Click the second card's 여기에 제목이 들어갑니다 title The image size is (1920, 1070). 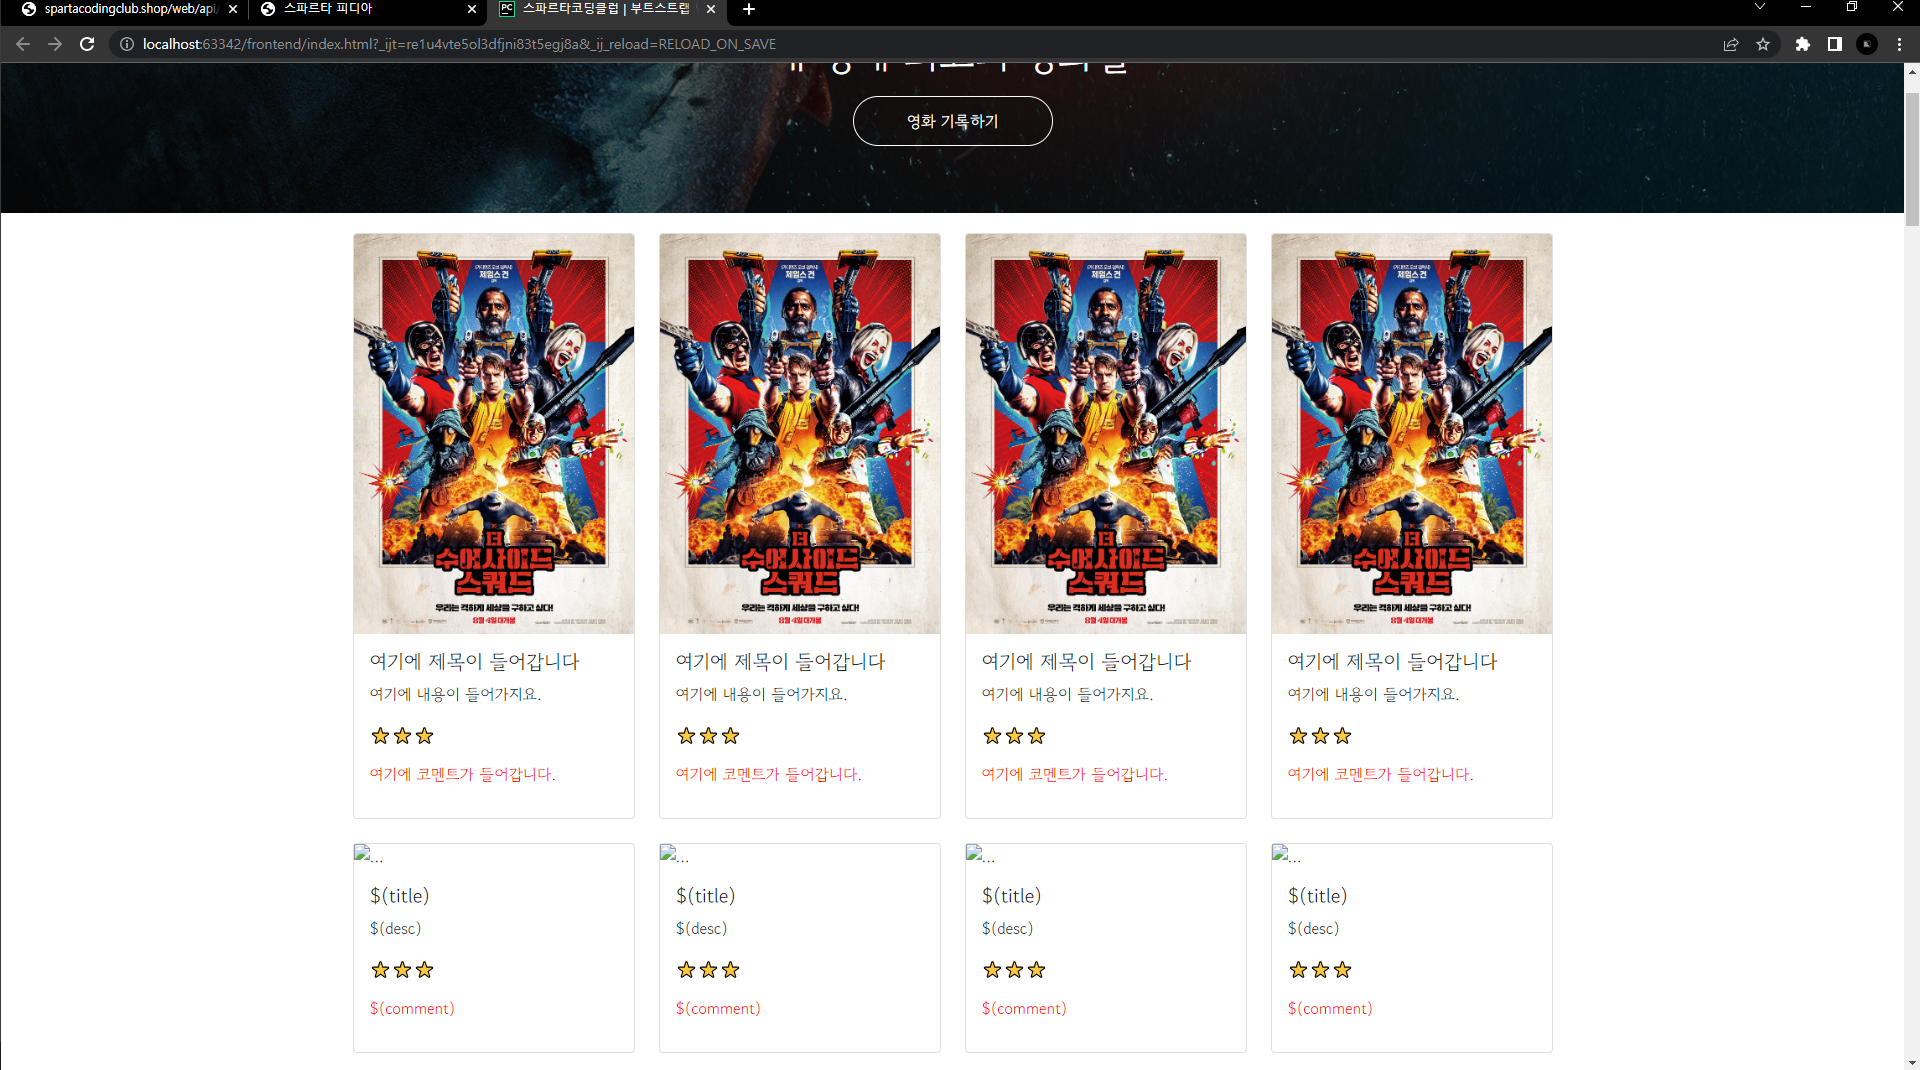click(x=781, y=661)
